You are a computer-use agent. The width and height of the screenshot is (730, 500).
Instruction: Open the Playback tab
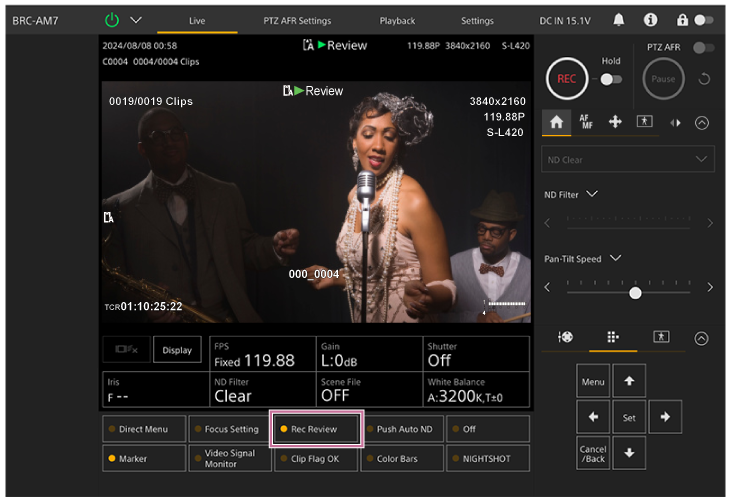[x=397, y=20]
